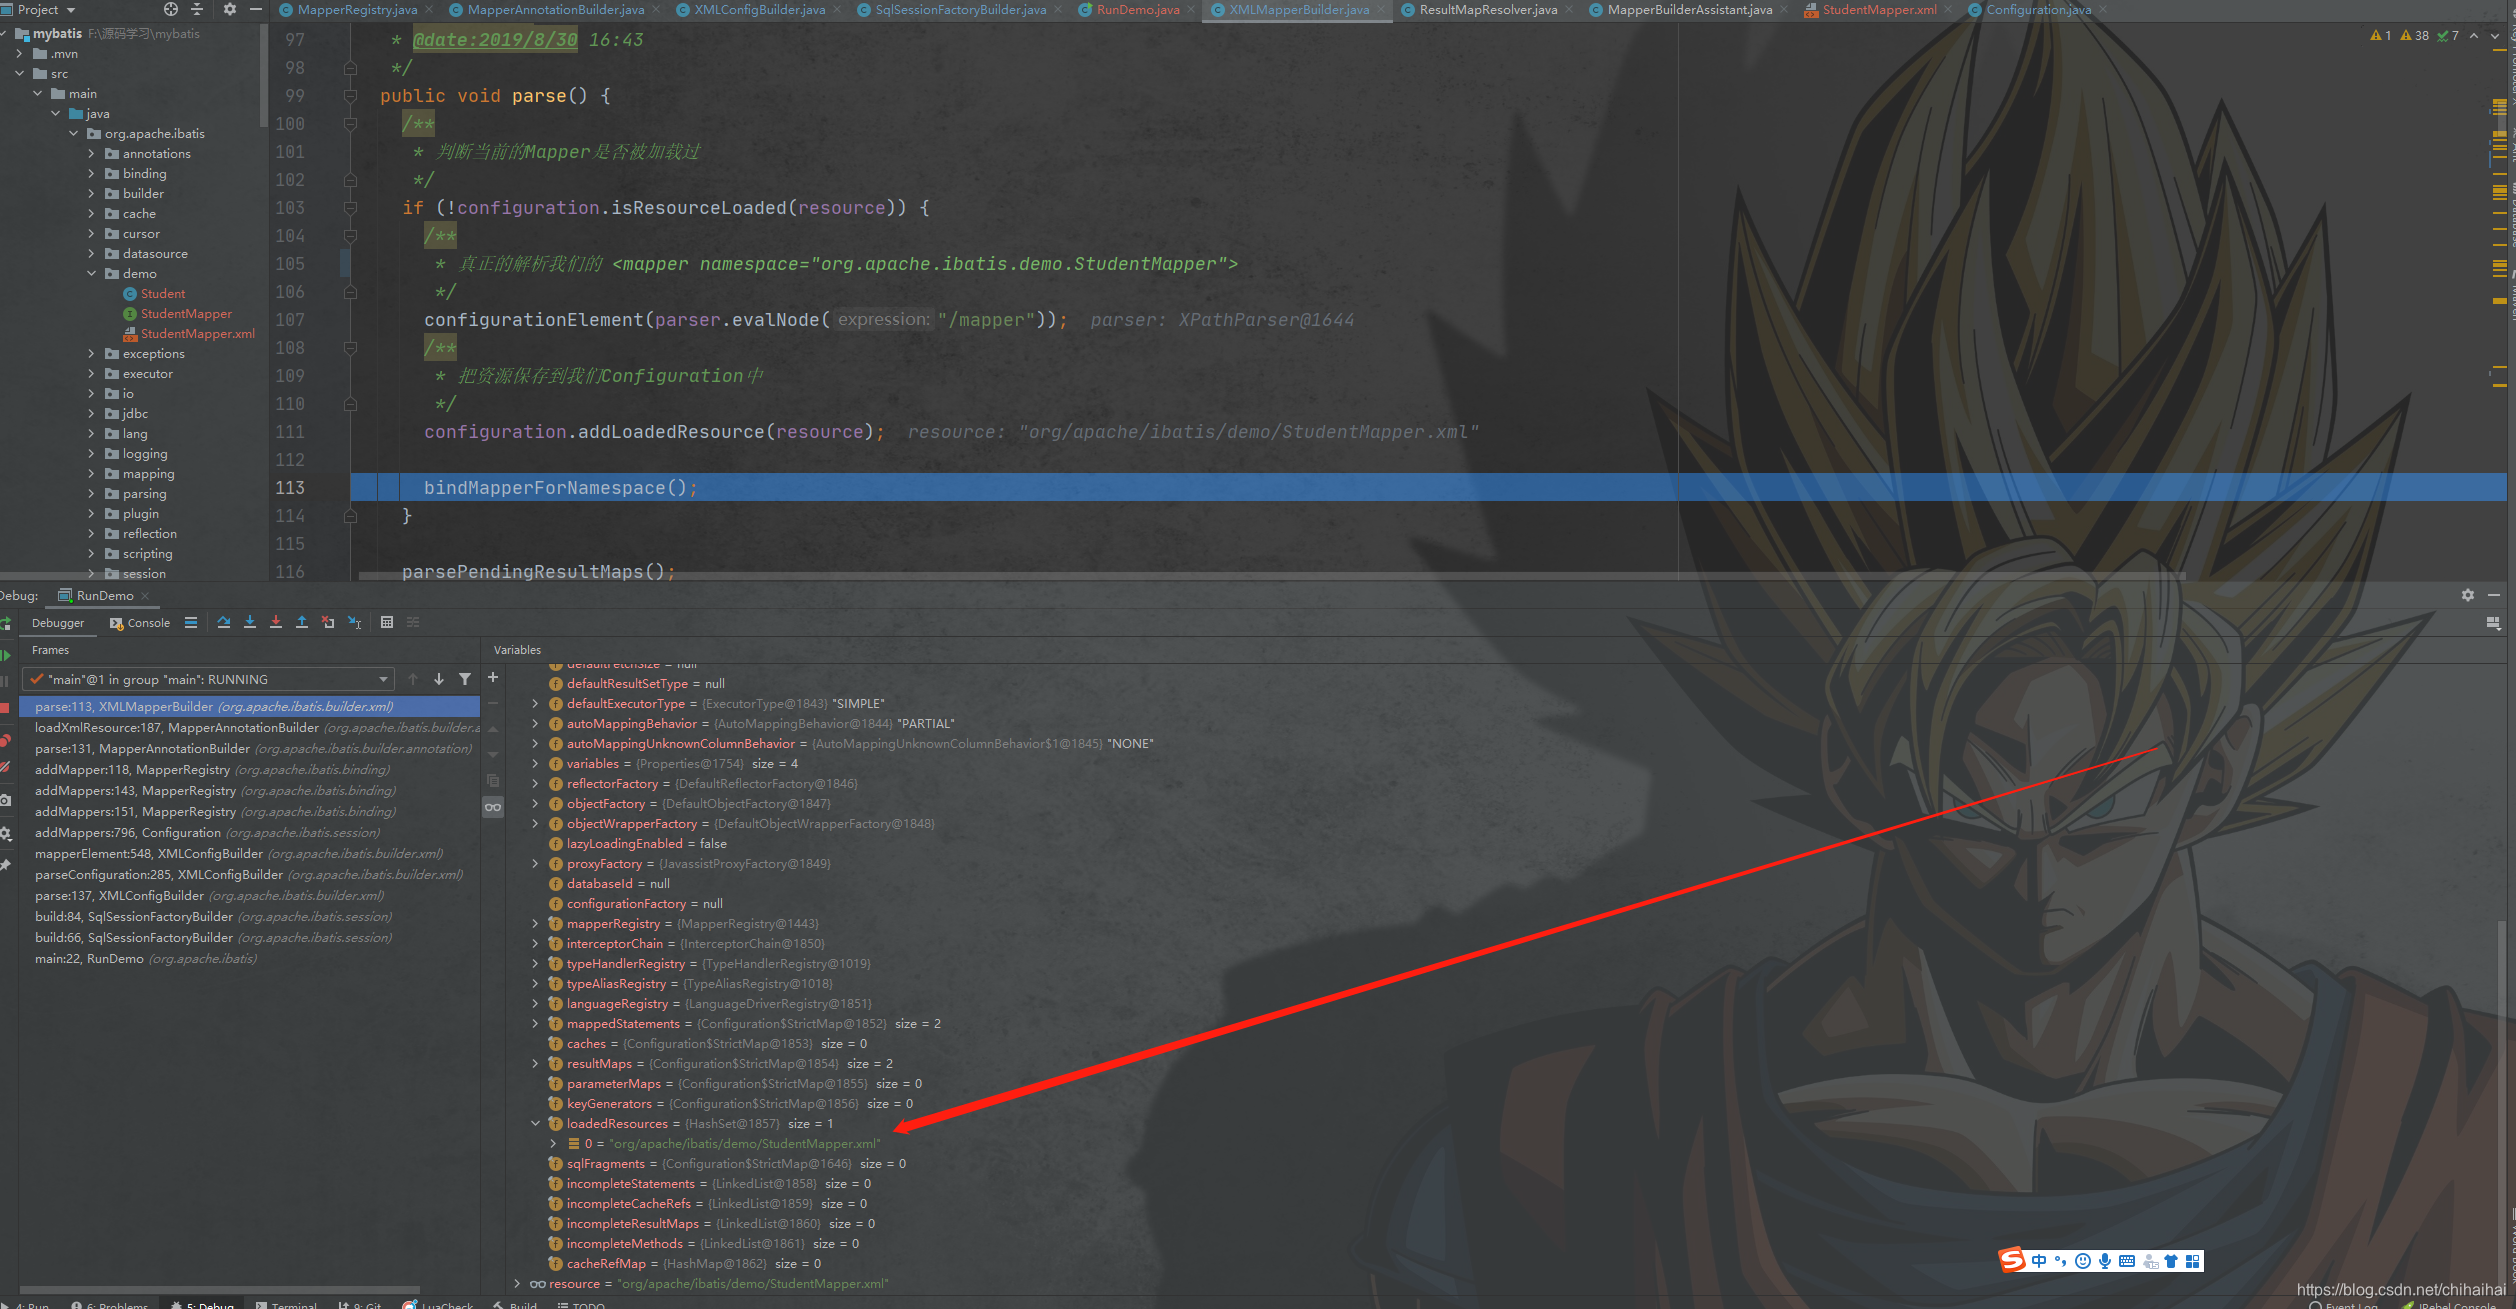Click Run to Cursor icon
The width and height of the screenshot is (2516, 1309).
(354, 622)
